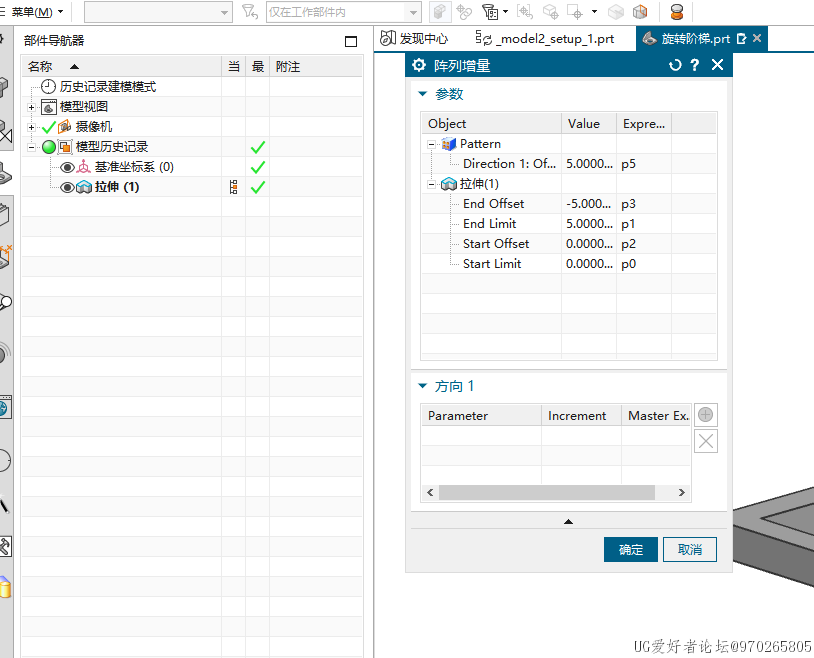Click the selection filter funnel icon
Image resolution: width=814 pixels, height=658 pixels.
coord(250,12)
